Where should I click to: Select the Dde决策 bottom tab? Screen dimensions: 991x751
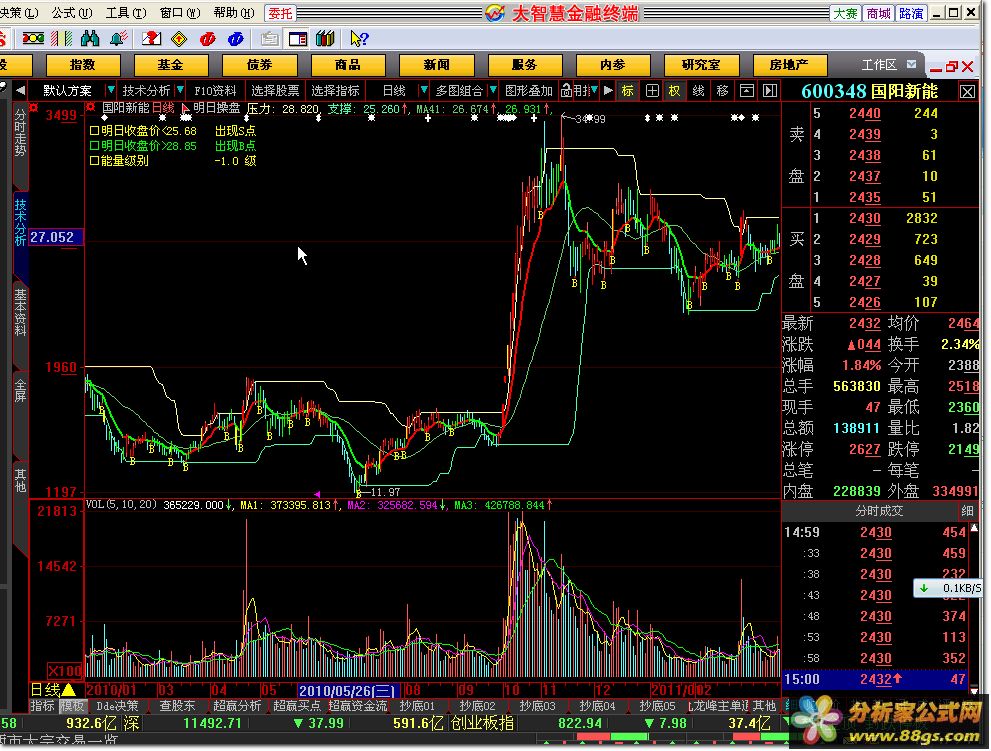(118, 705)
